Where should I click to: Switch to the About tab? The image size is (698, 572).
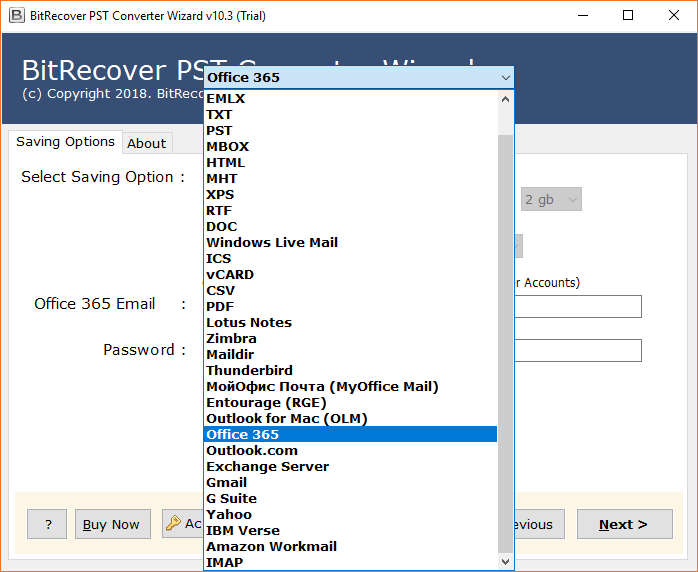[146, 143]
